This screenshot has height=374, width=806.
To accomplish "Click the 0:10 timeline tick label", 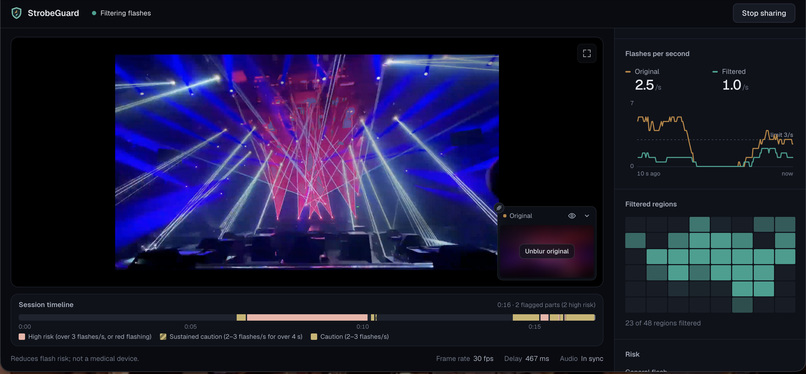I will tap(363, 326).
